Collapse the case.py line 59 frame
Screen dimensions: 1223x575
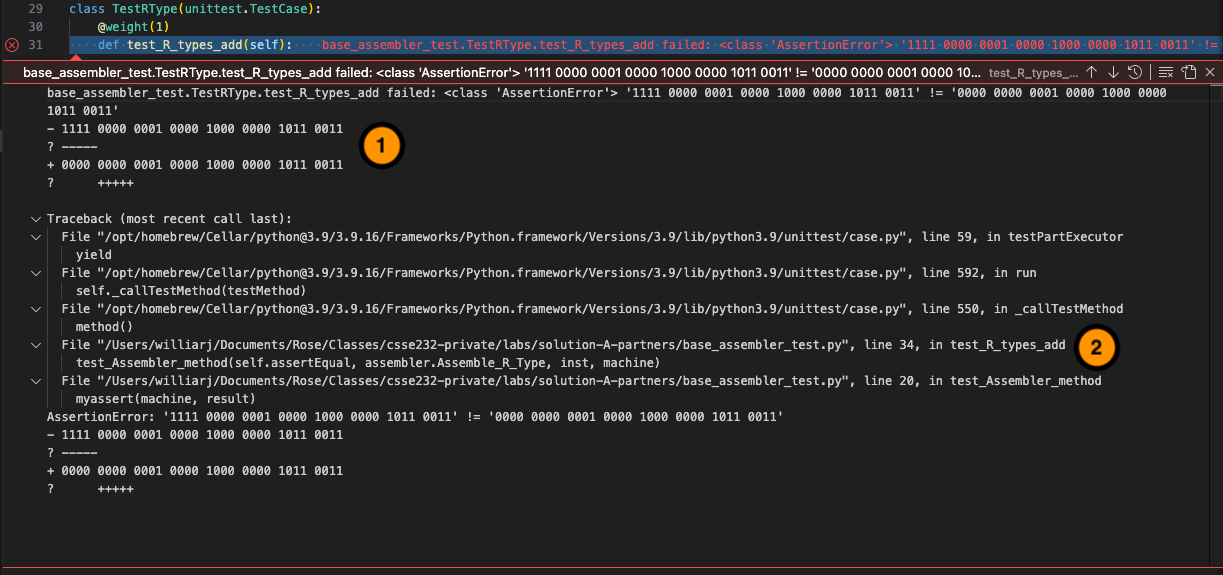[36, 237]
